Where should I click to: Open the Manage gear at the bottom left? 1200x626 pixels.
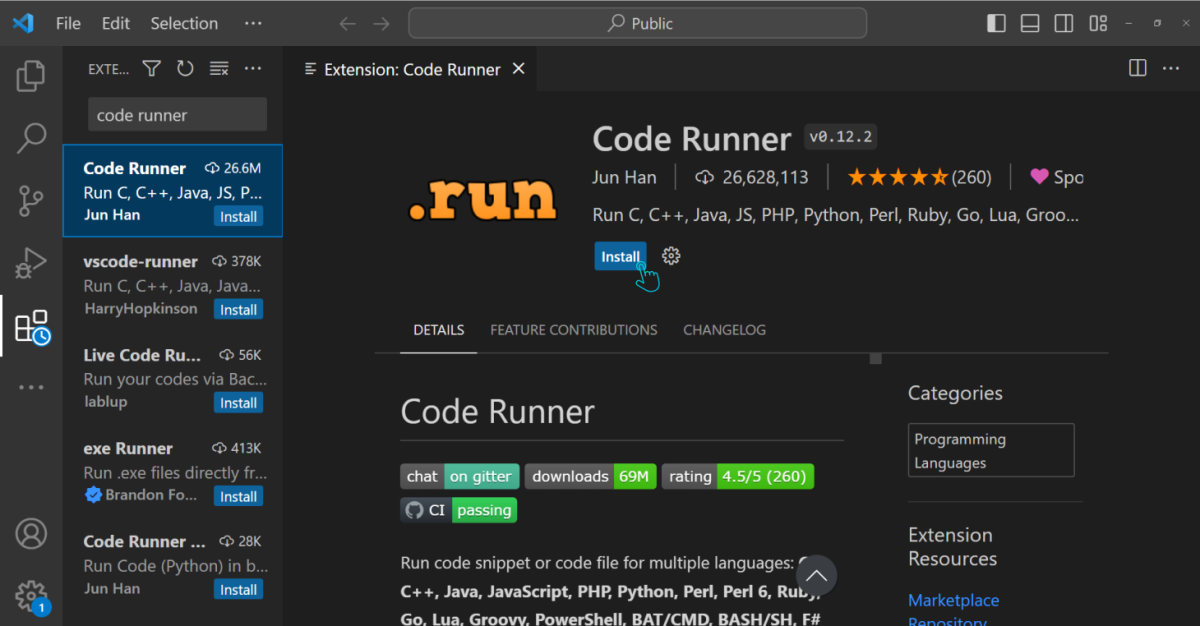pyautogui.click(x=31, y=596)
